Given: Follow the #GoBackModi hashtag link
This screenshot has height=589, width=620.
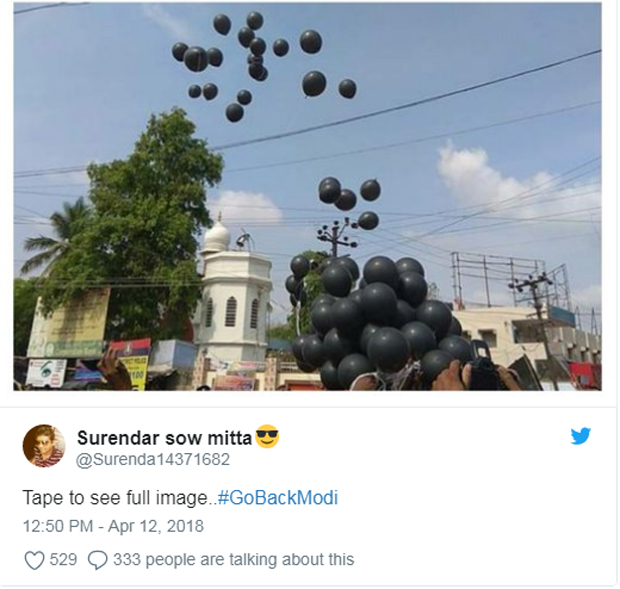Looking at the screenshot, I should click(278, 497).
